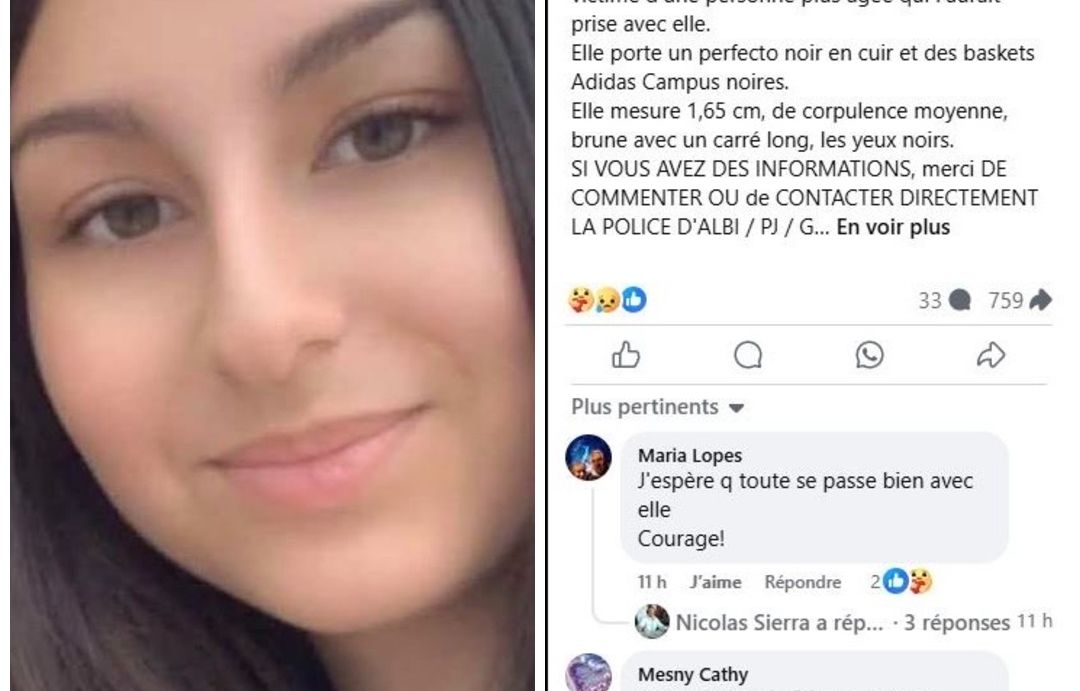This screenshot has width=1080, height=691.
Task: Expand post text with En voir plus
Action: click(x=893, y=227)
